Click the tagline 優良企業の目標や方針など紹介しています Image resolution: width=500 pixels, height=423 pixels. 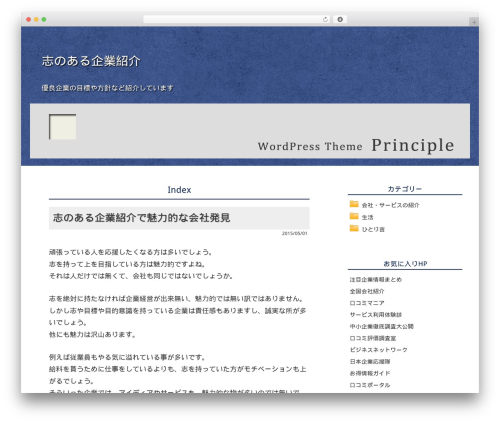(x=107, y=88)
